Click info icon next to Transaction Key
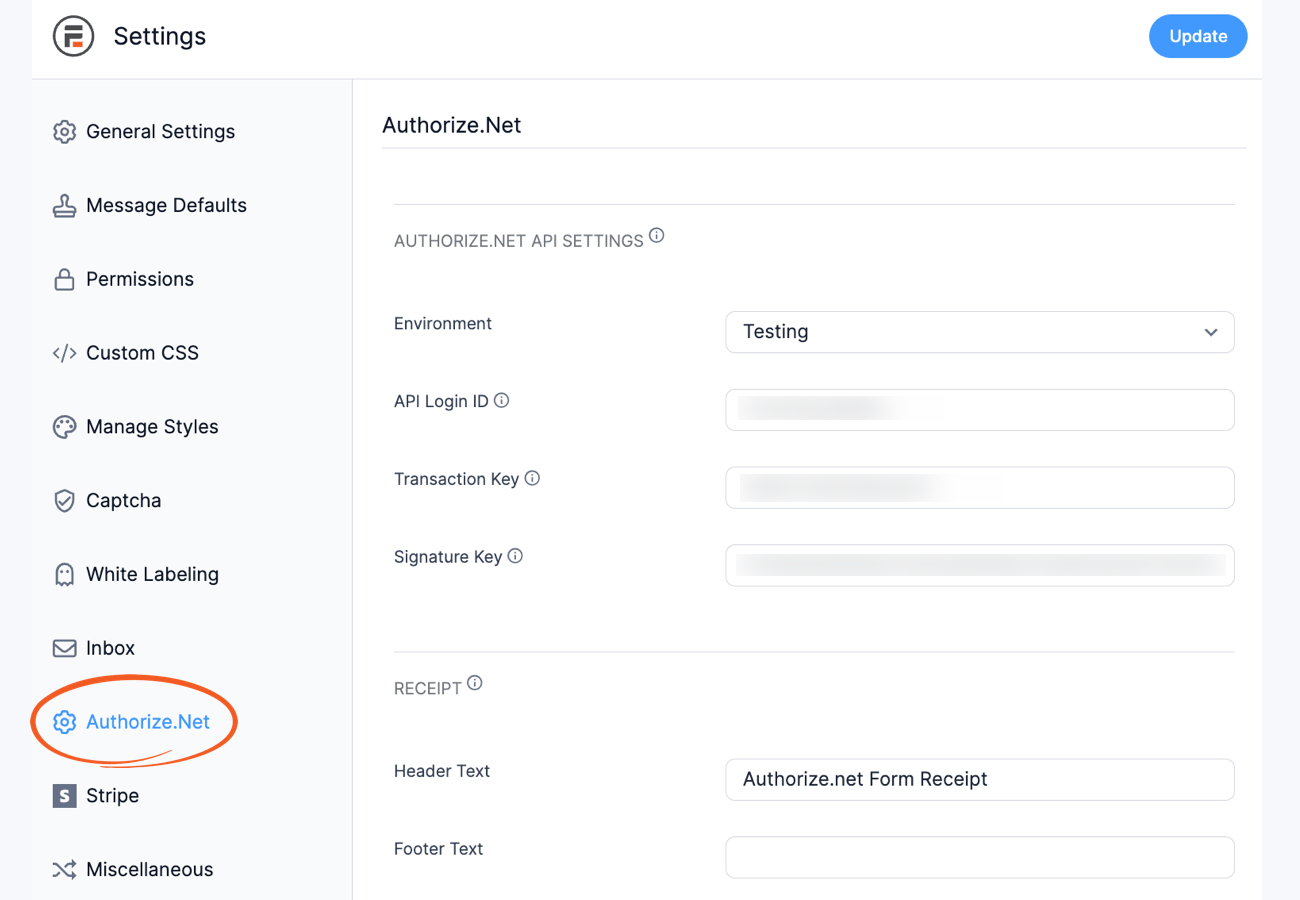 pyautogui.click(x=532, y=478)
